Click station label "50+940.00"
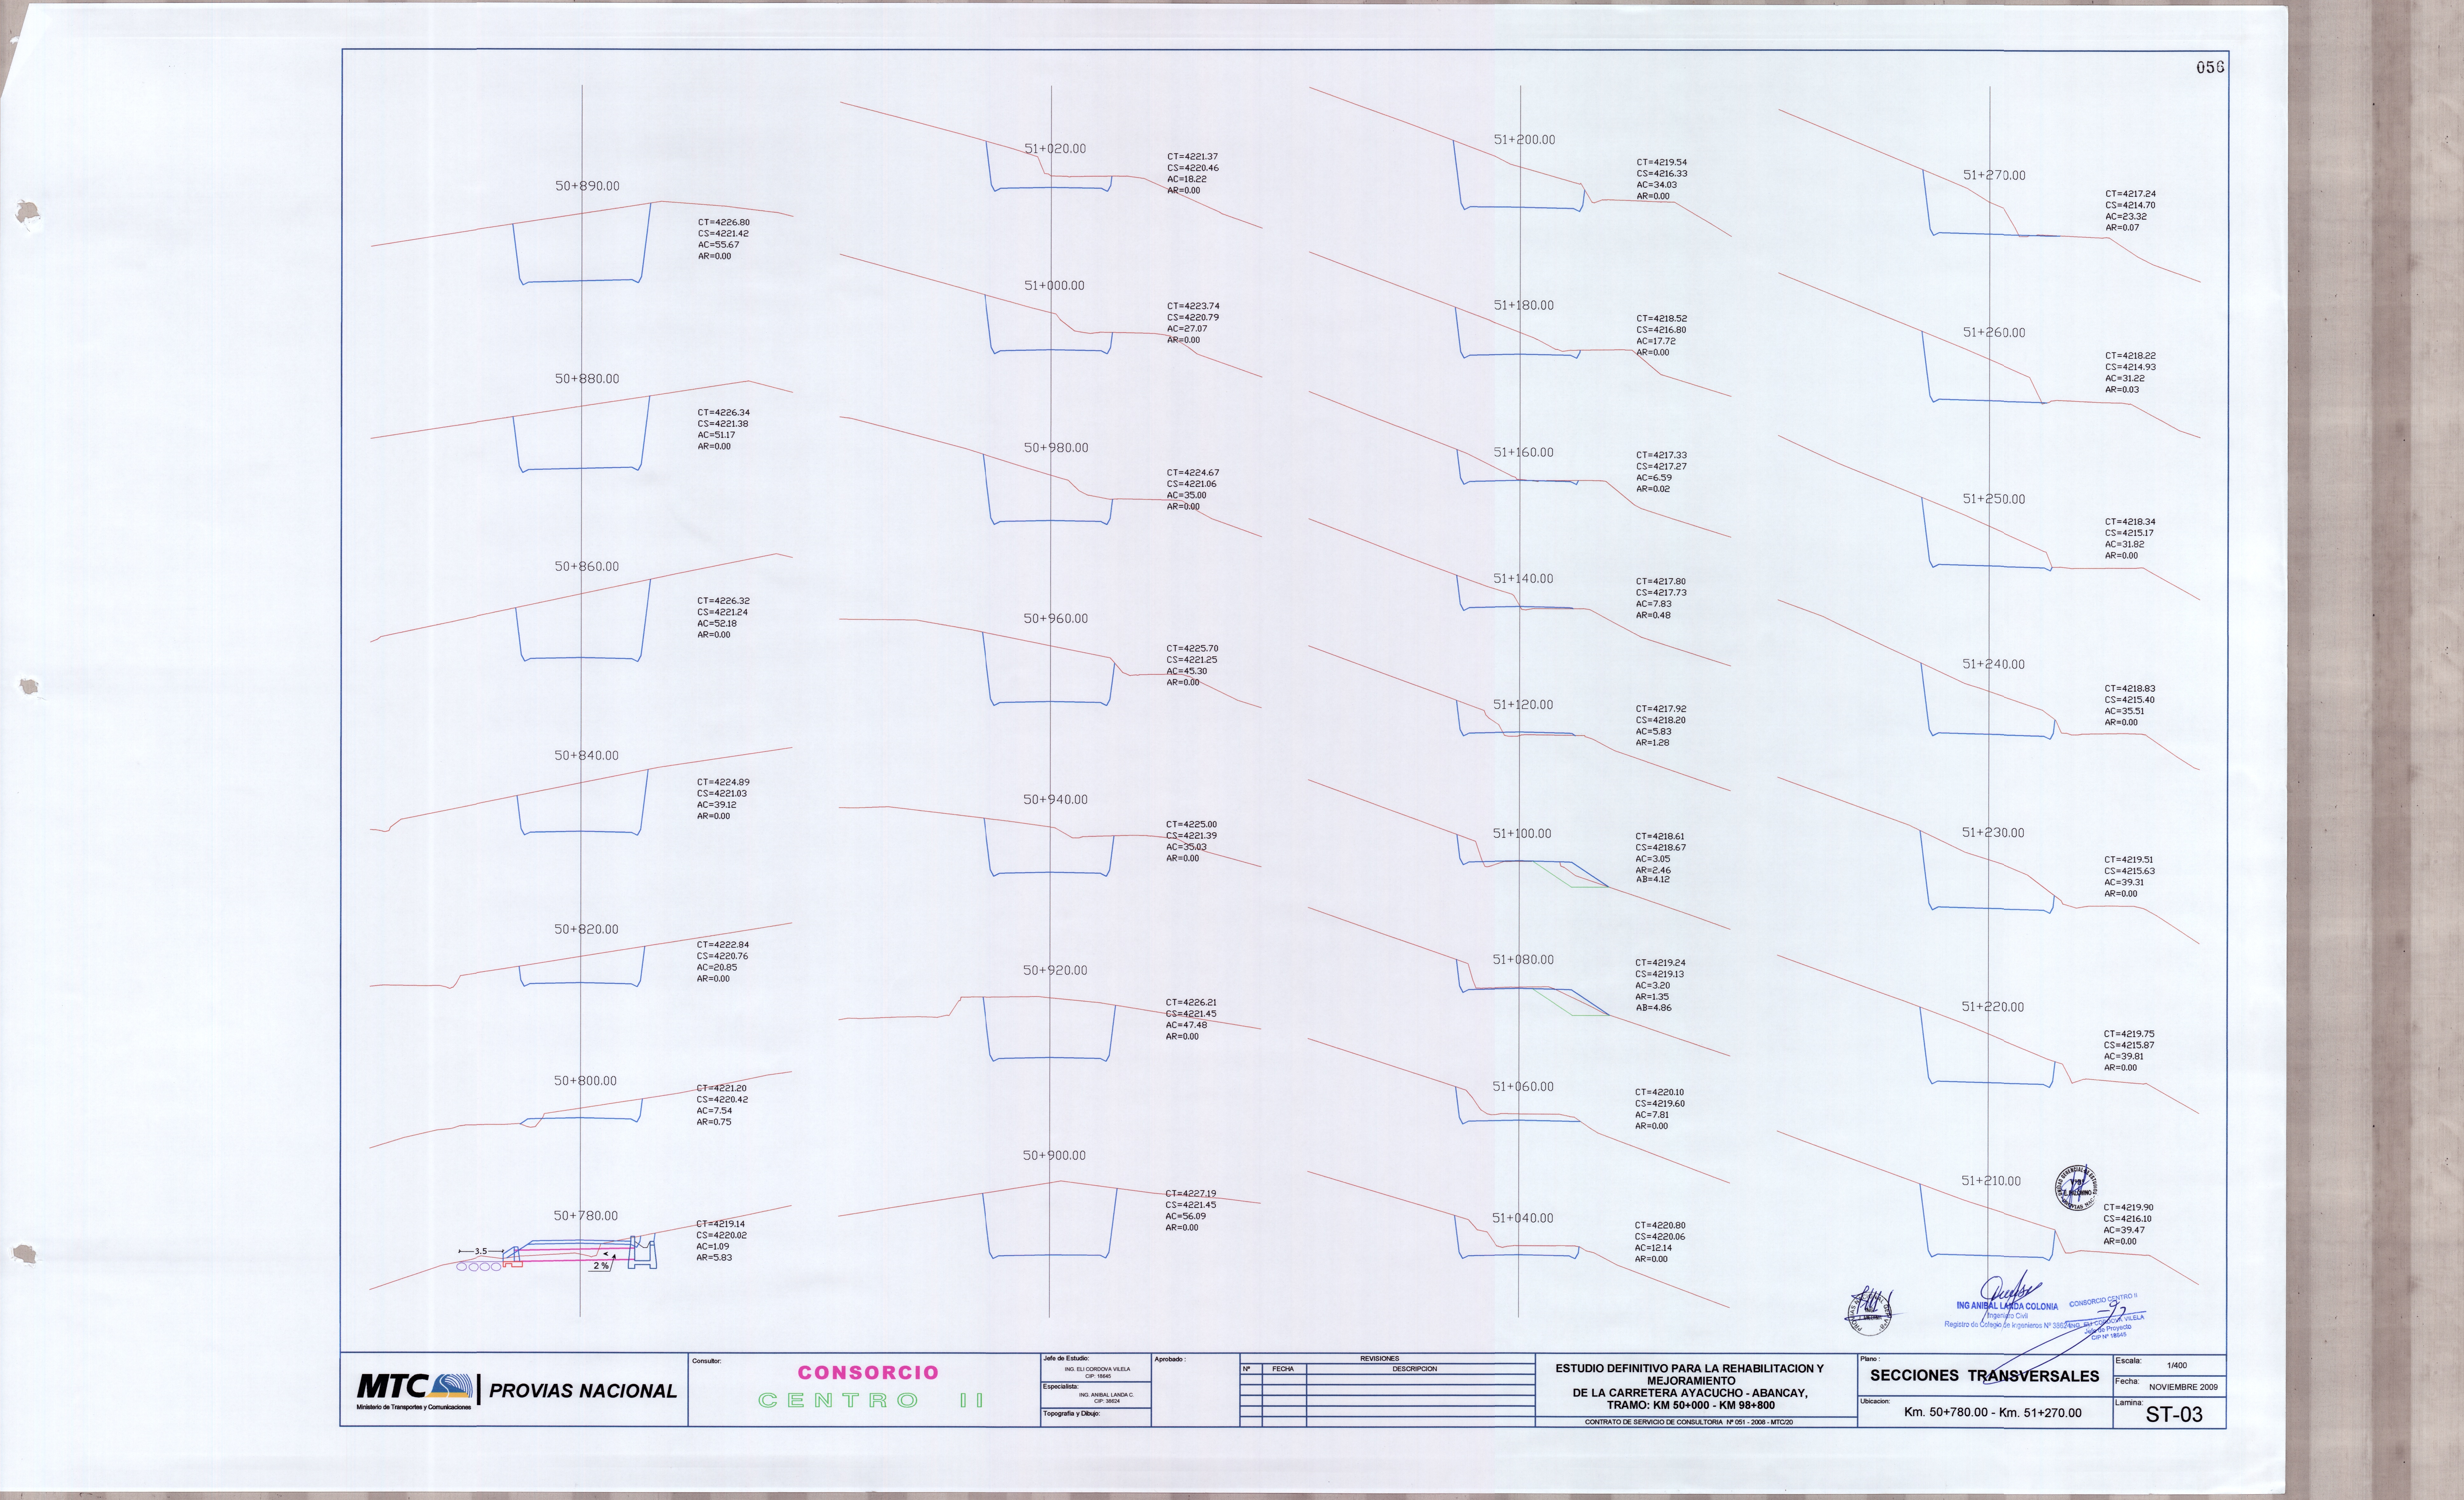The image size is (2464, 1500). coord(1055,800)
